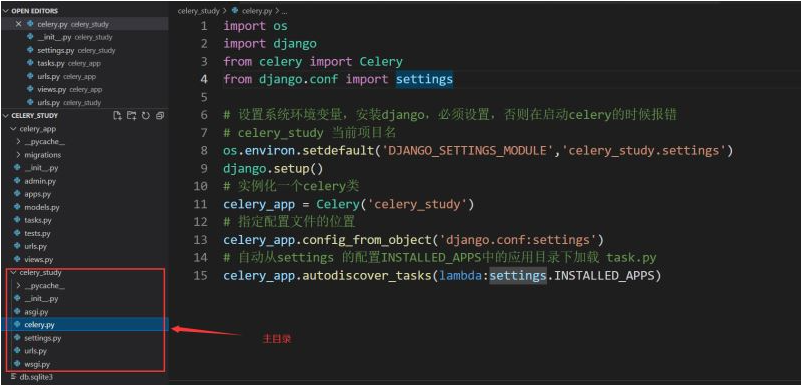802x385 pixels.
Task: Open wsgi.py in the file tree
Action: pos(37,364)
